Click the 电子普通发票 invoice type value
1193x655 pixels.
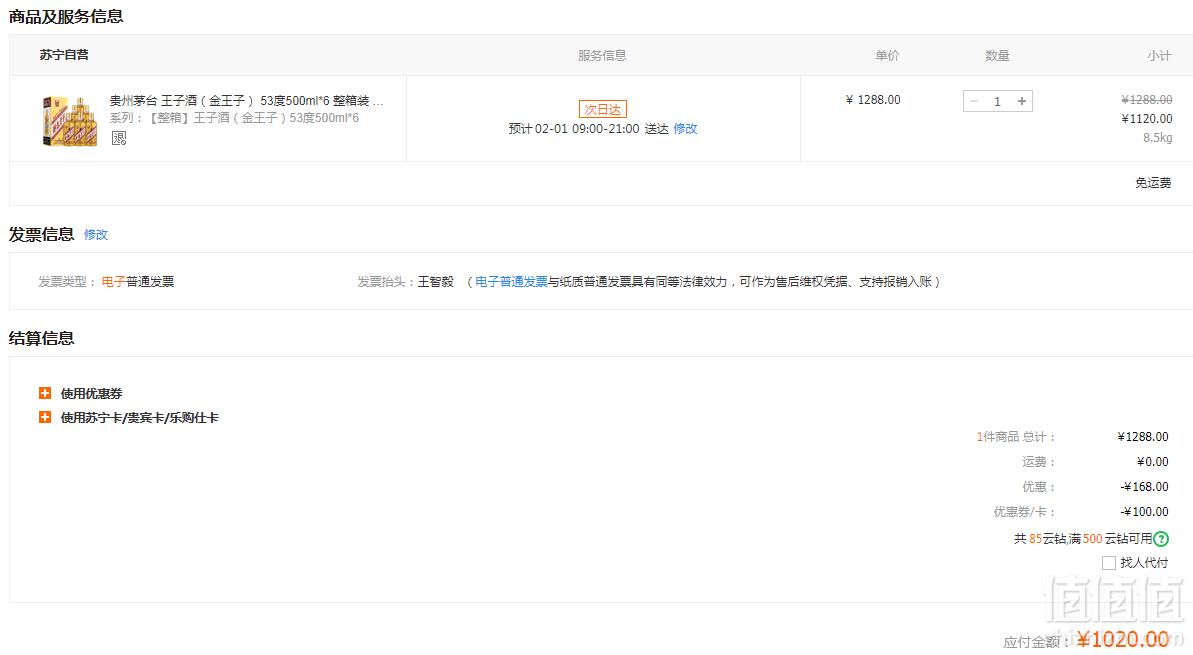[138, 281]
